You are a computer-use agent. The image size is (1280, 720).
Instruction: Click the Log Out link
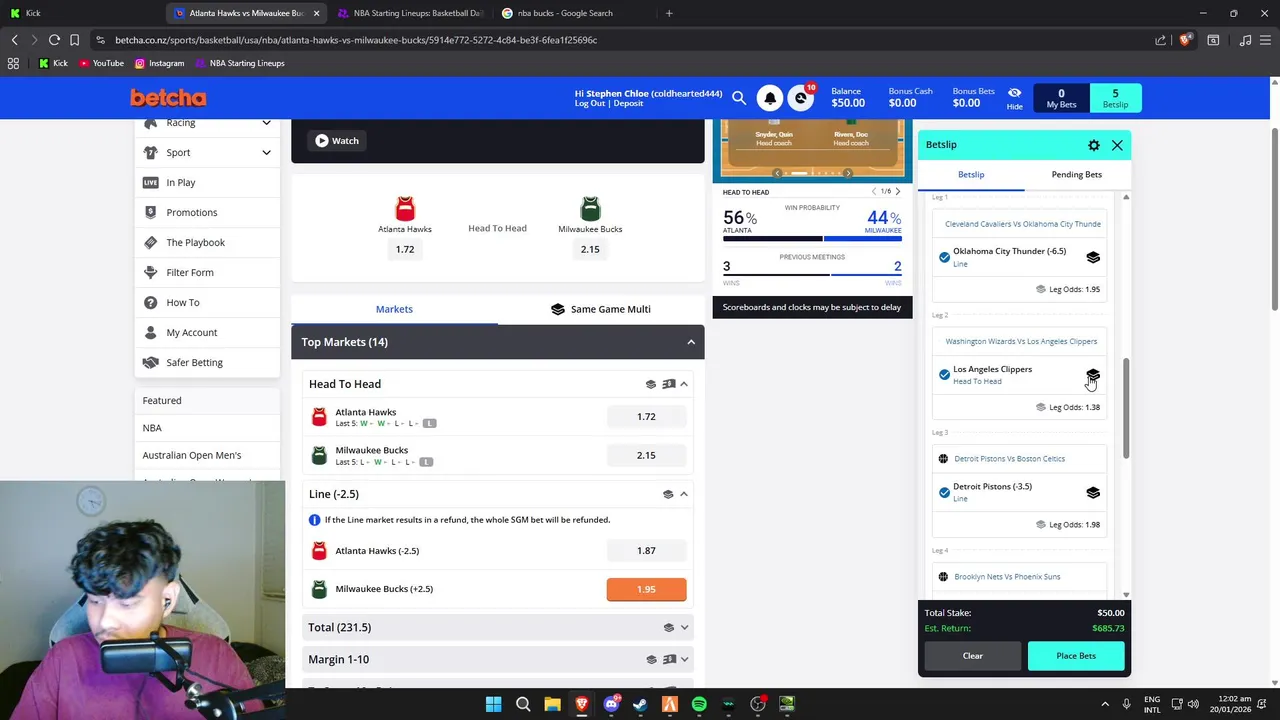click(590, 104)
